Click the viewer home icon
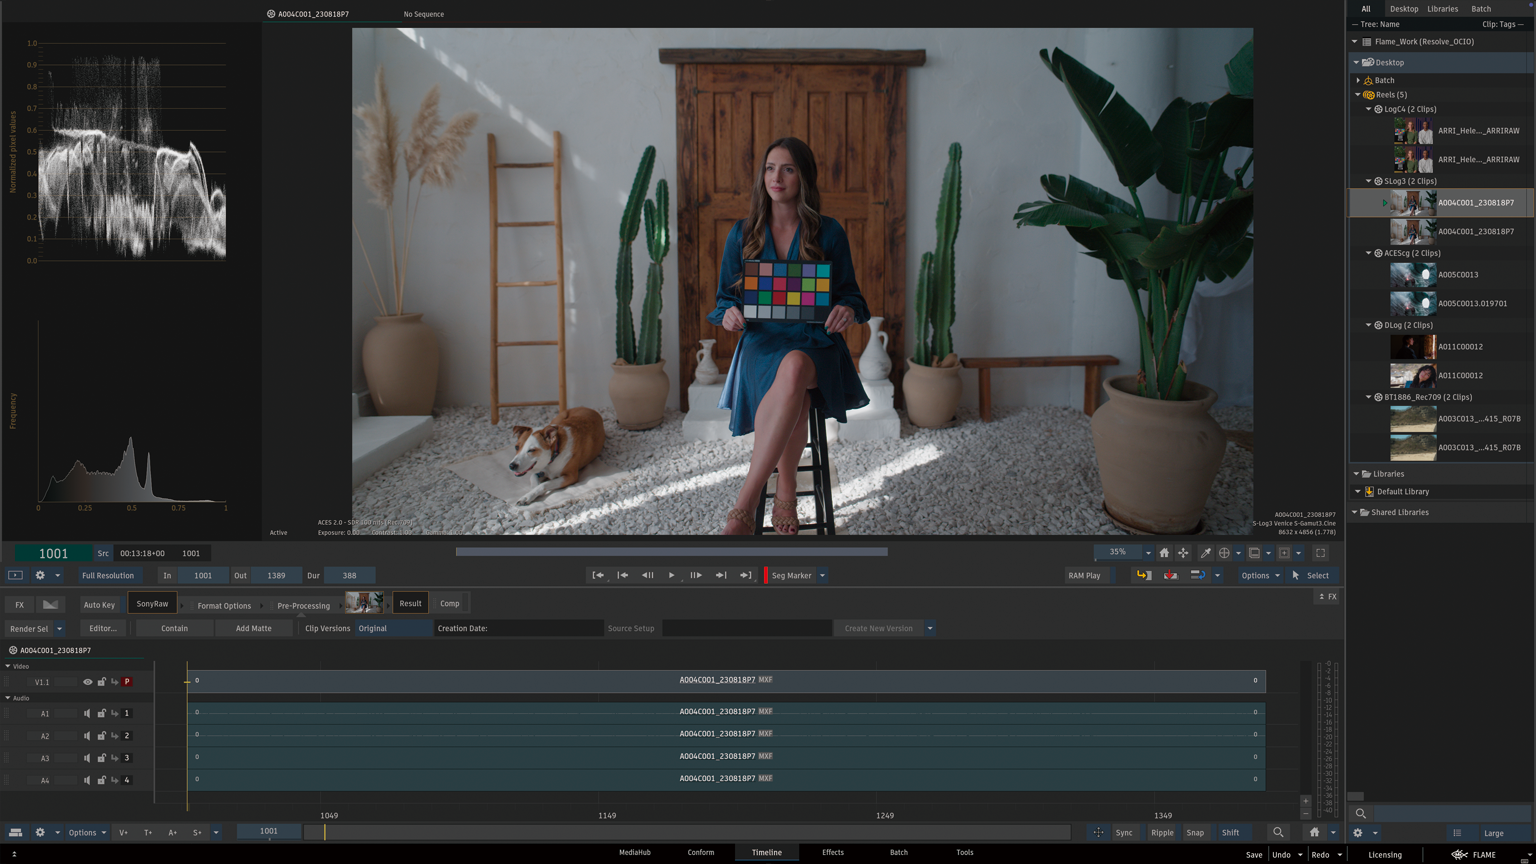Image resolution: width=1536 pixels, height=864 pixels. (1164, 553)
